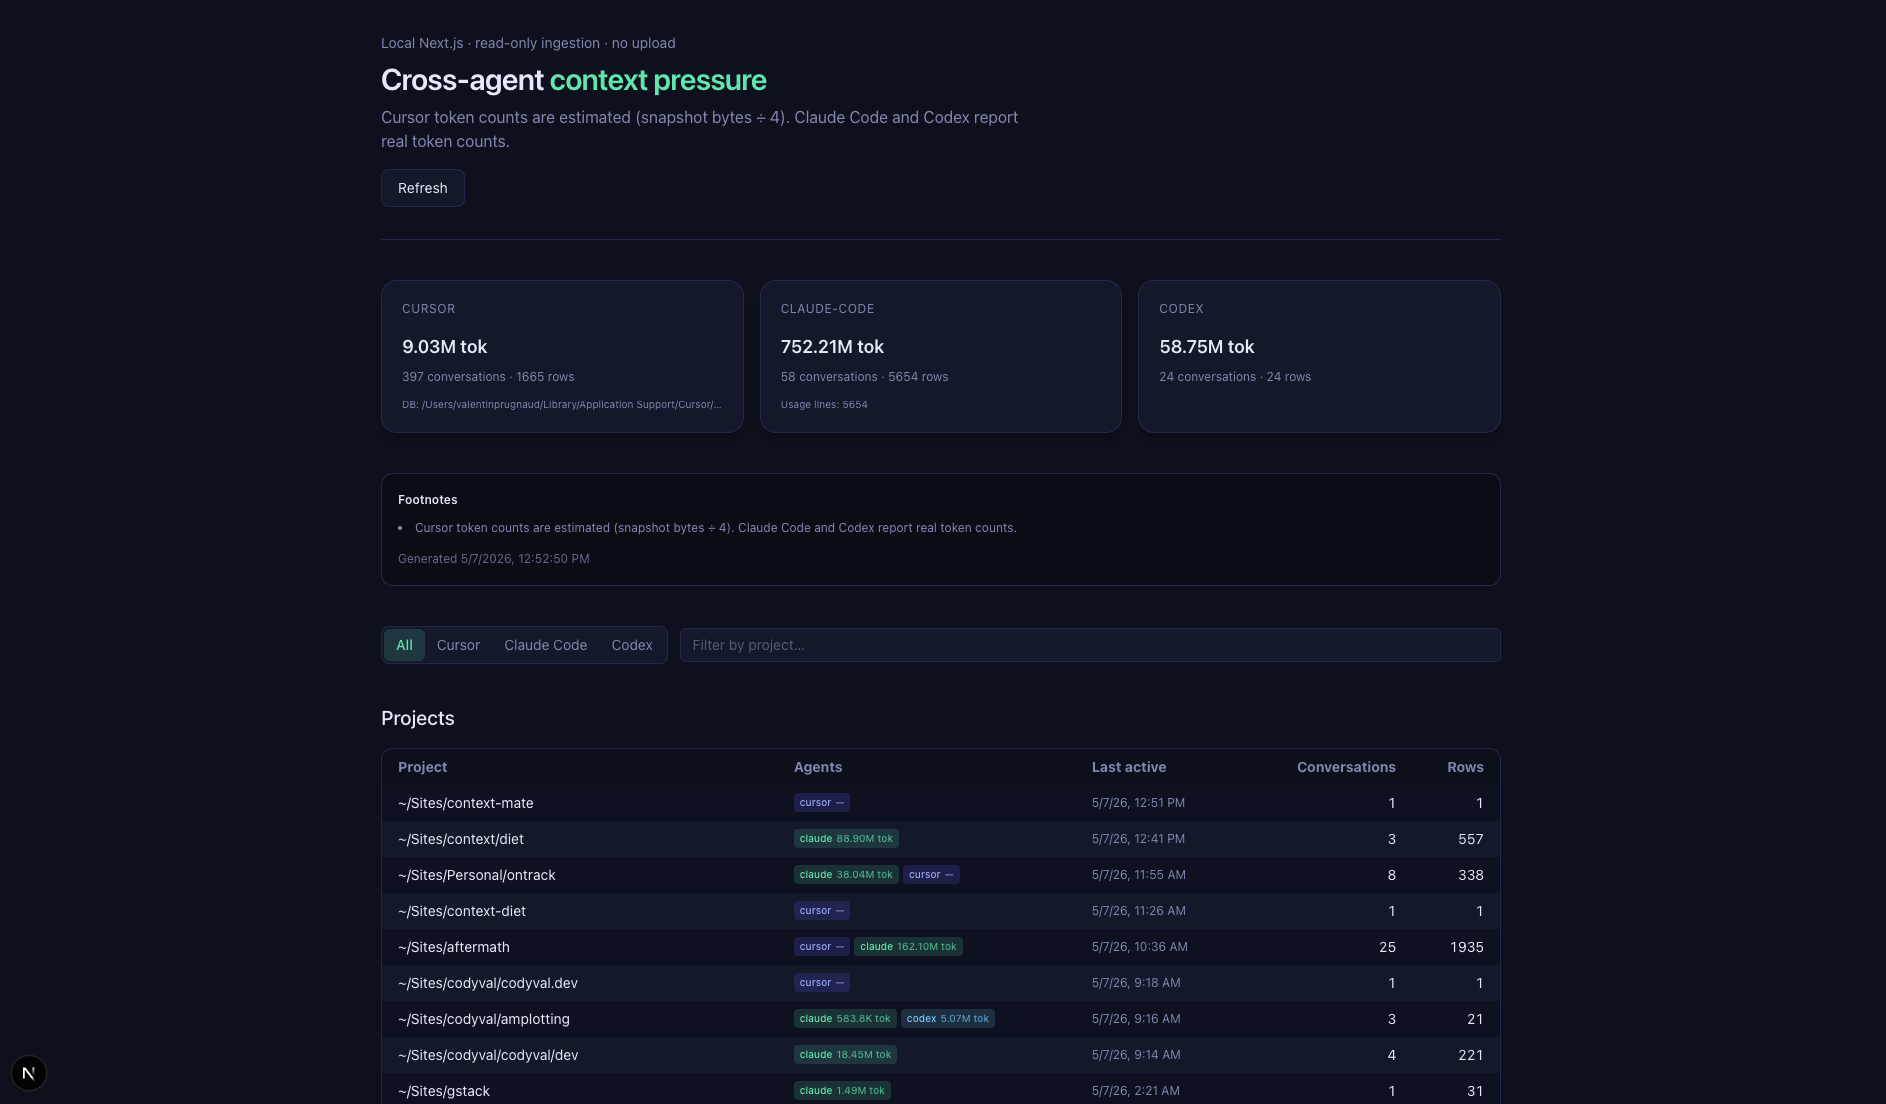Image resolution: width=1886 pixels, height=1104 pixels.
Task: Switch to the Claude Code filter tab
Action: click(x=546, y=645)
